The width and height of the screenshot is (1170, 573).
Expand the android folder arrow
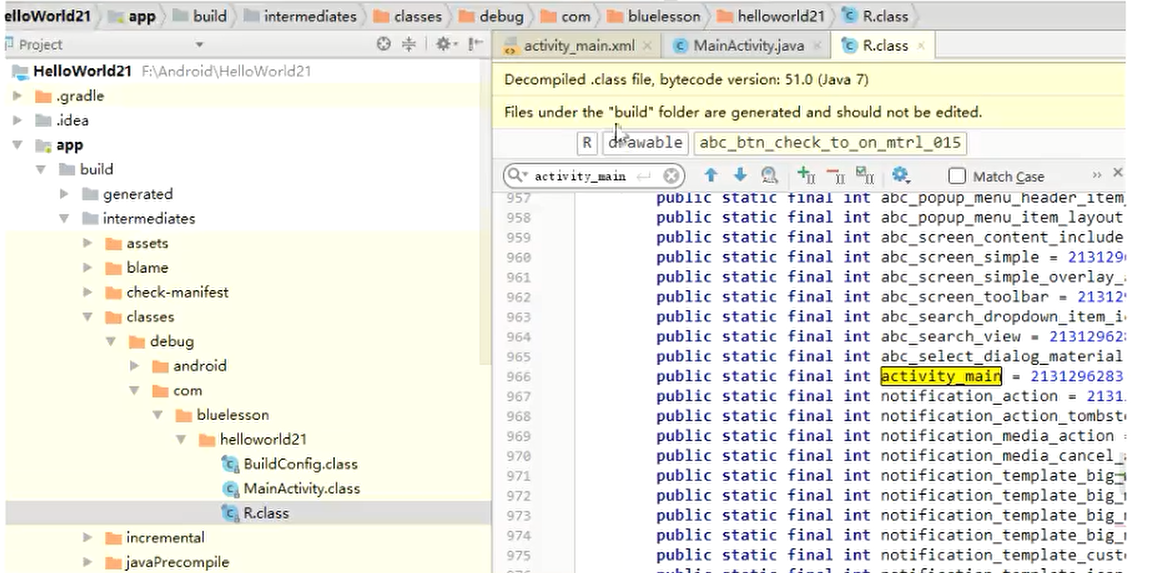(x=134, y=366)
